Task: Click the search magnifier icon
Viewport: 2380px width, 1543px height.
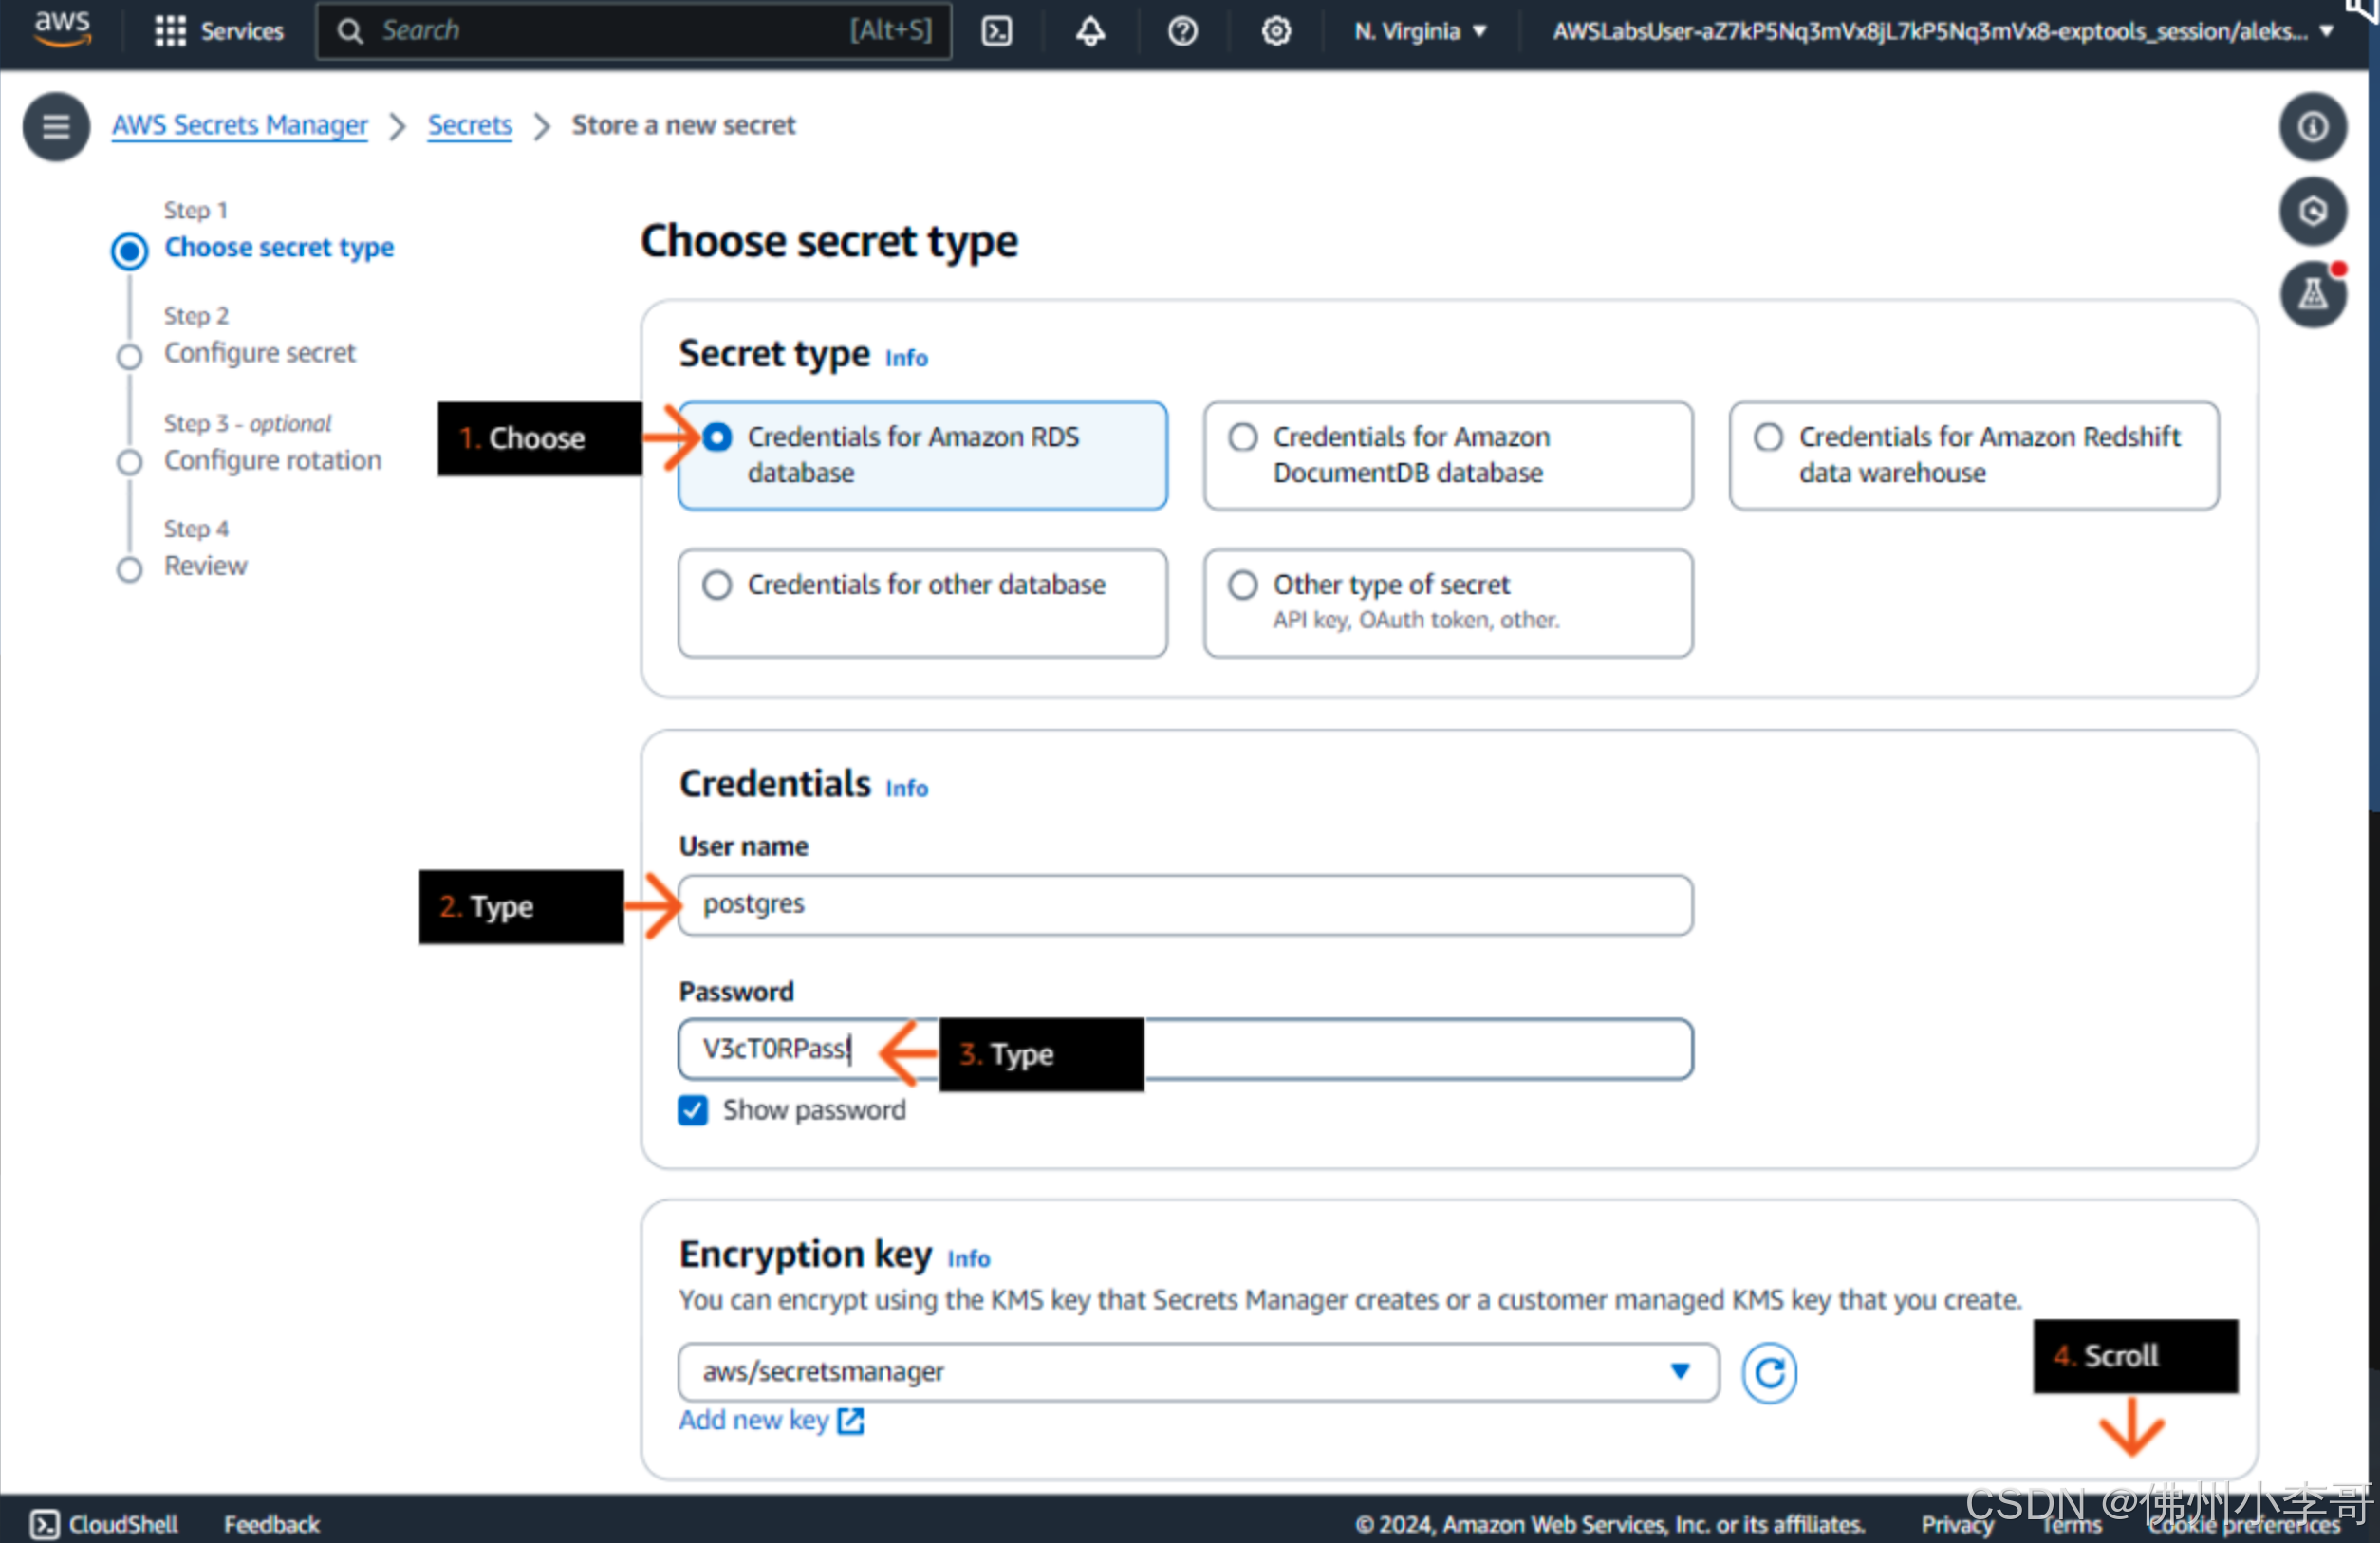Action: click(x=349, y=31)
